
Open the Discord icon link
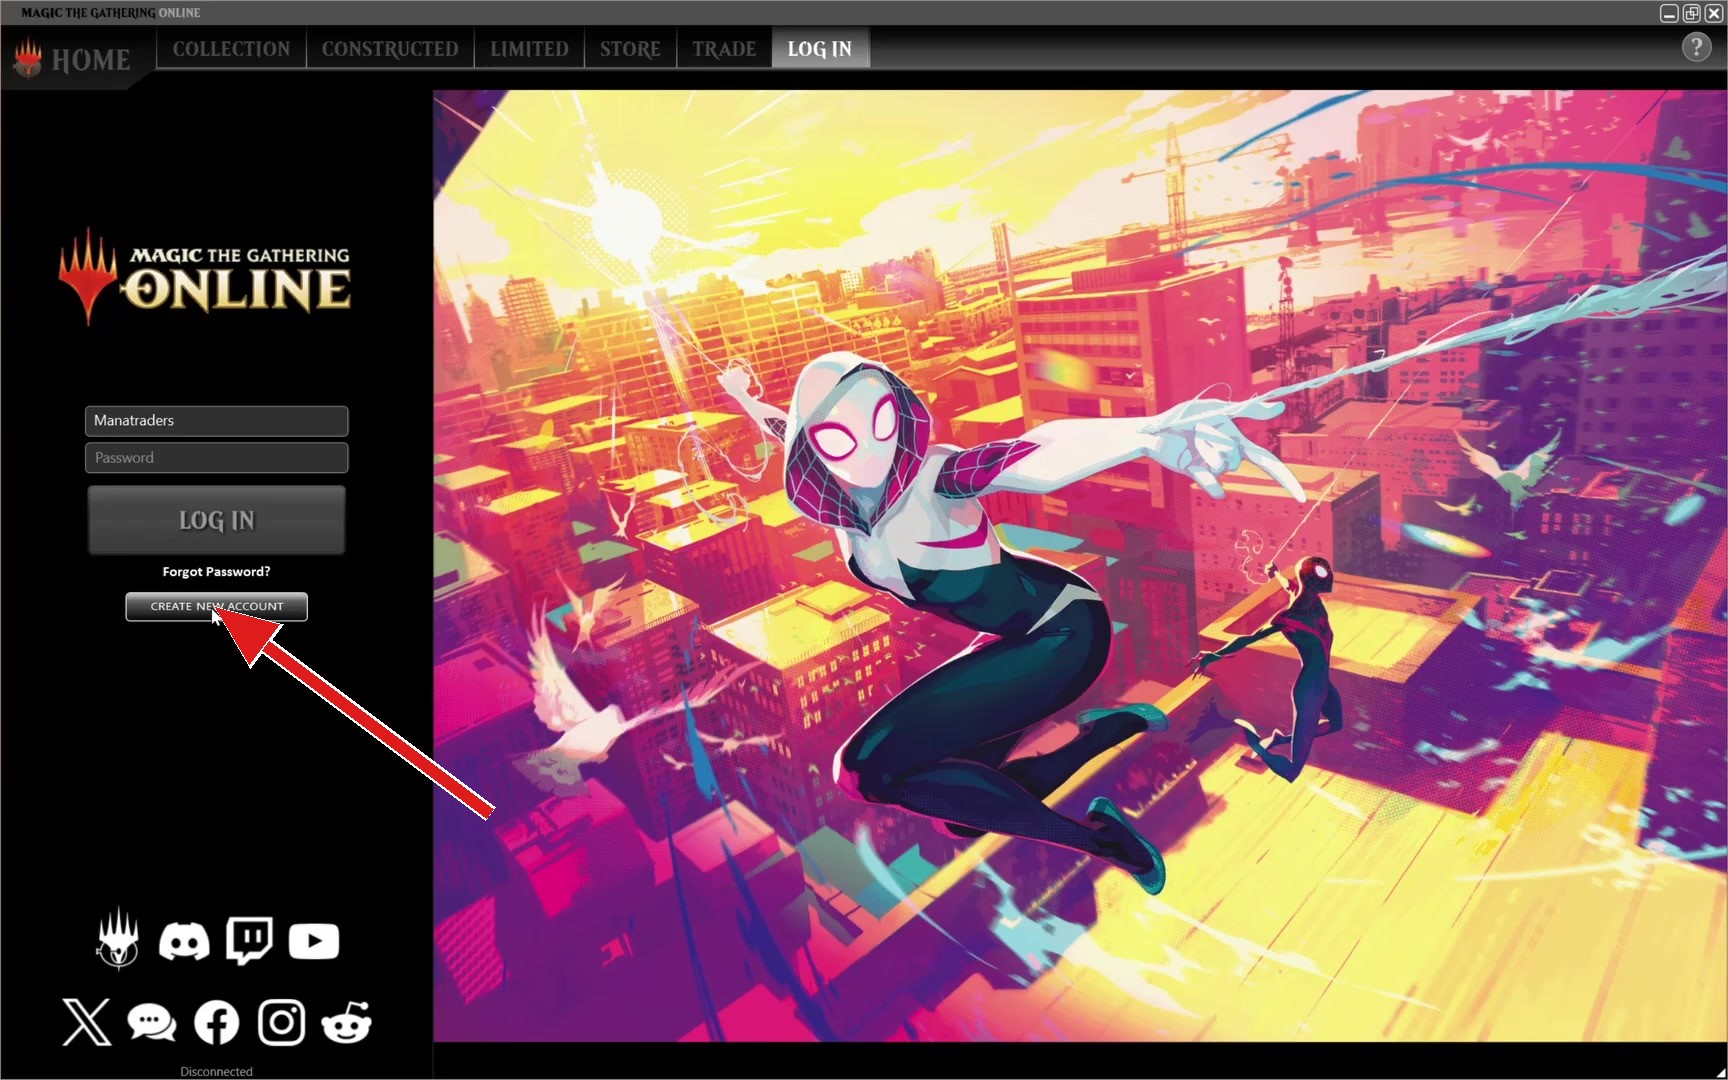(184, 942)
